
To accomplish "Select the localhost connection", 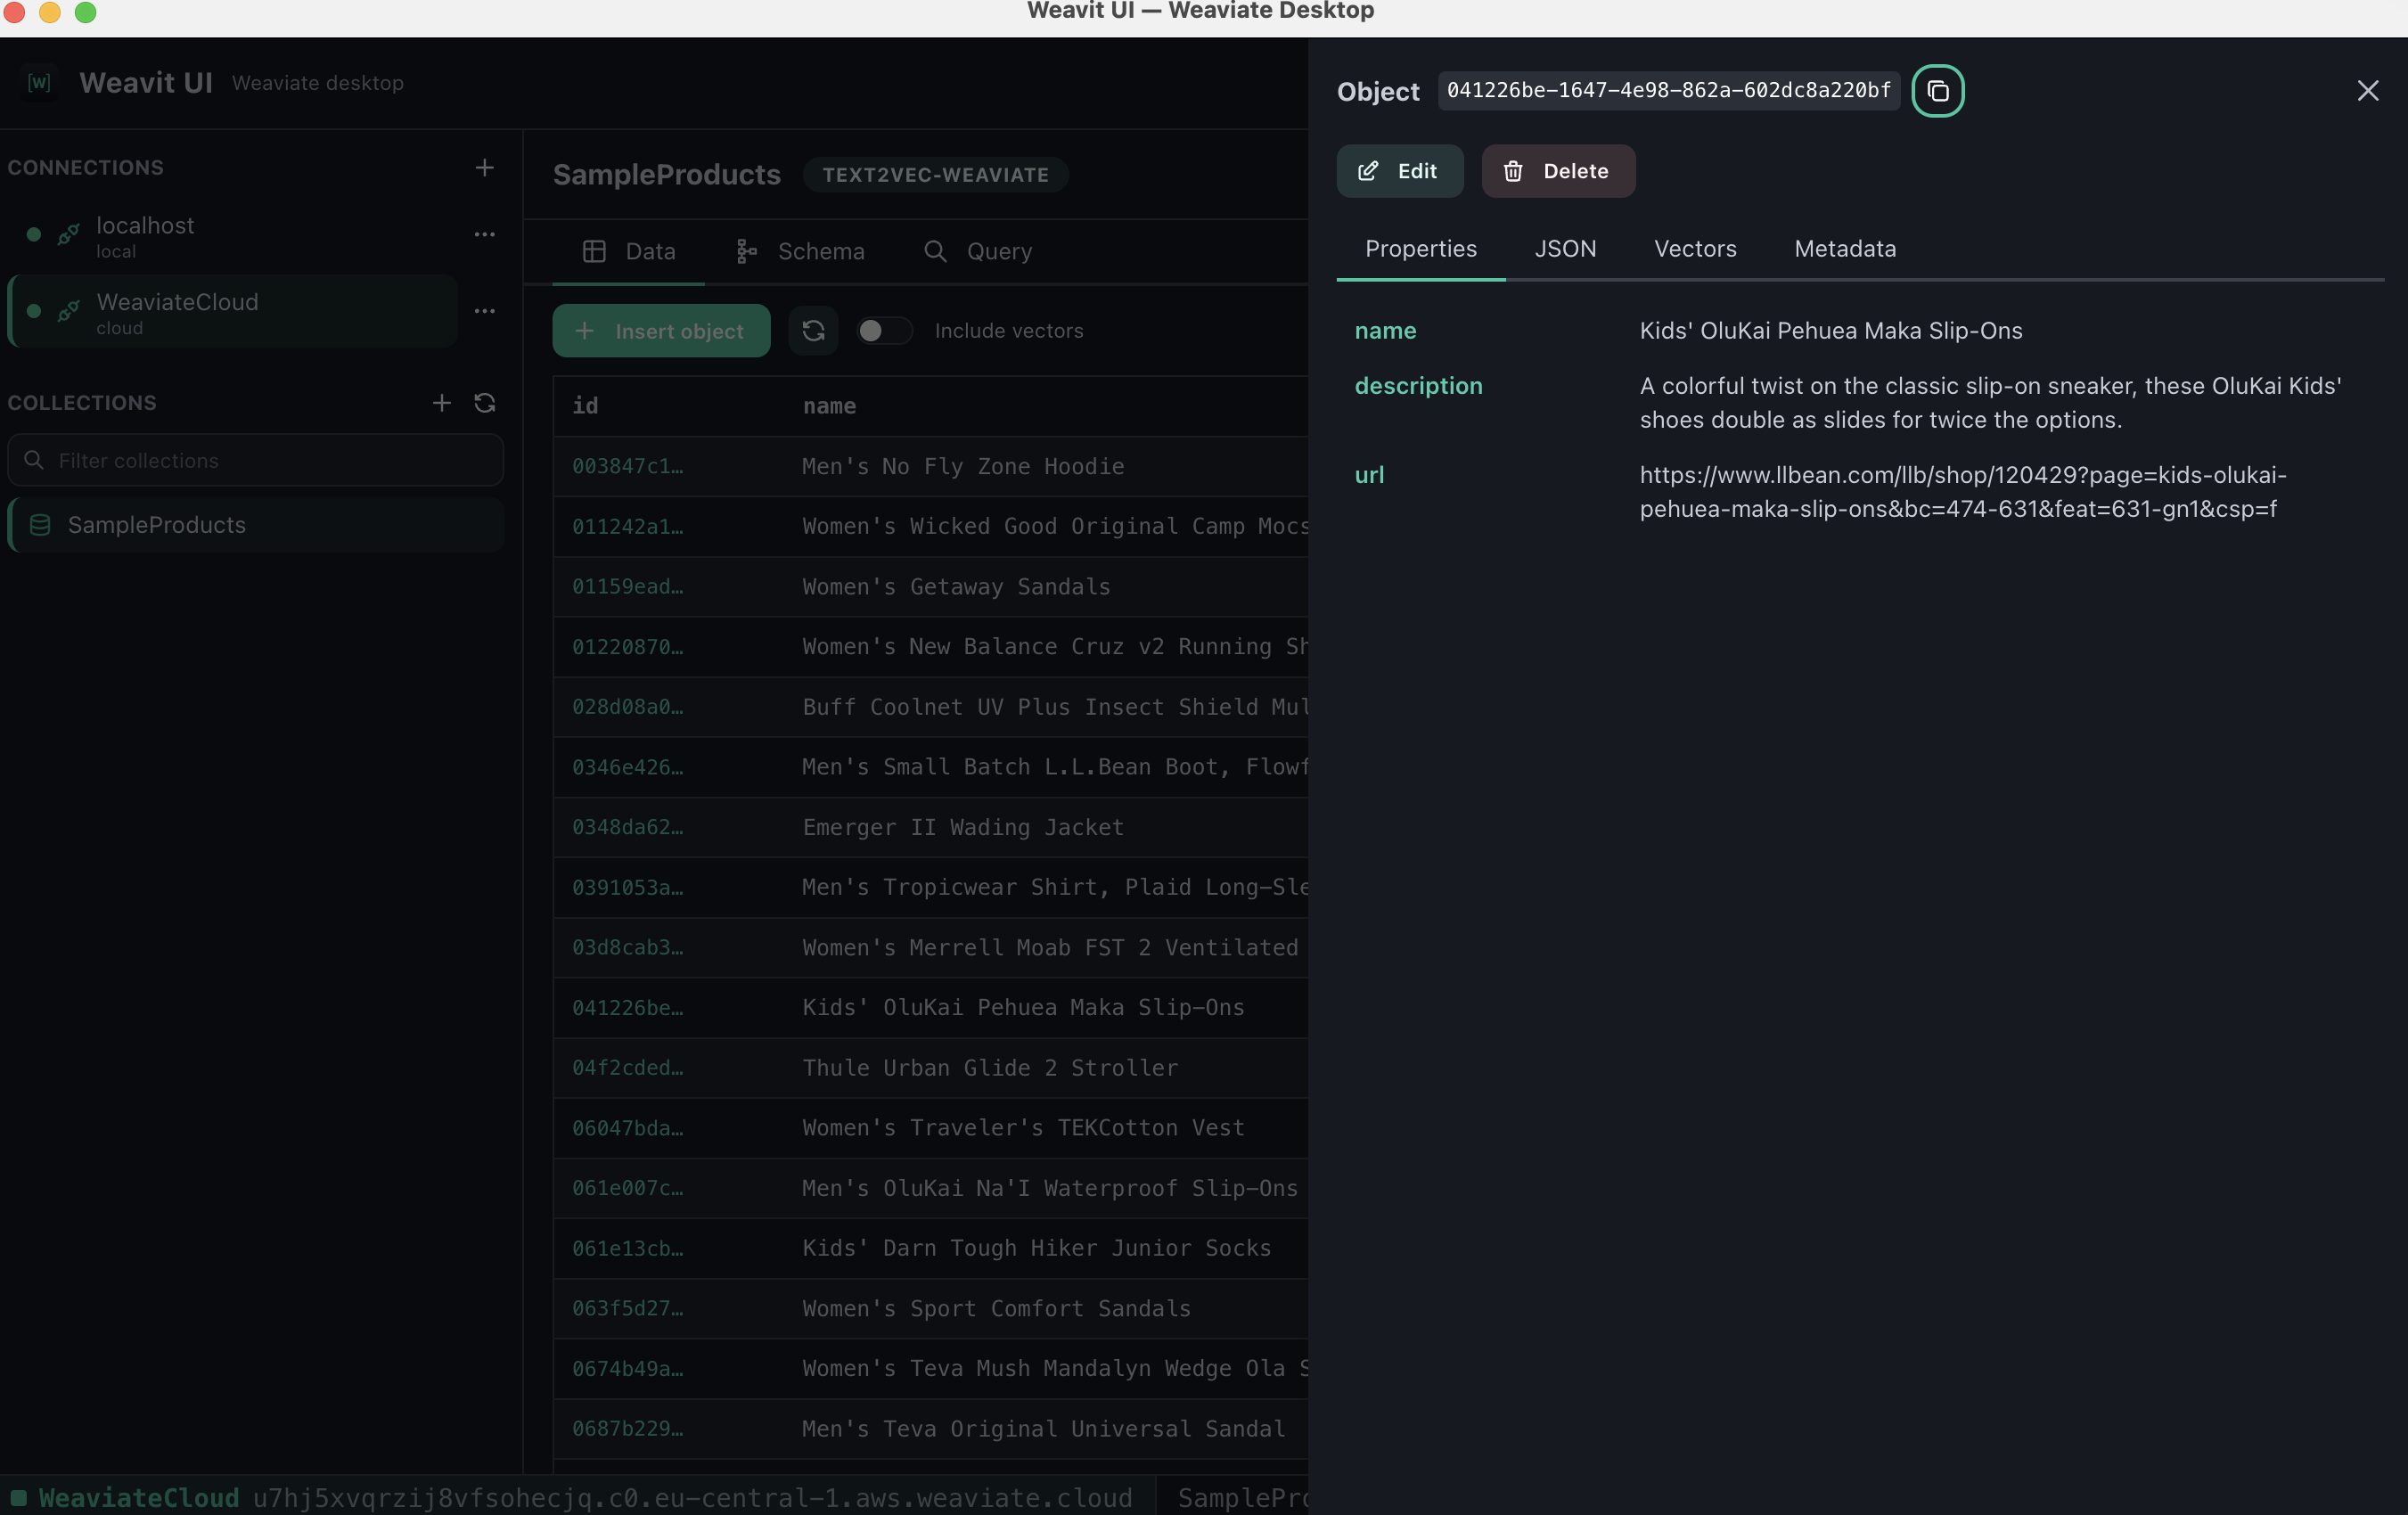I will [x=232, y=236].
